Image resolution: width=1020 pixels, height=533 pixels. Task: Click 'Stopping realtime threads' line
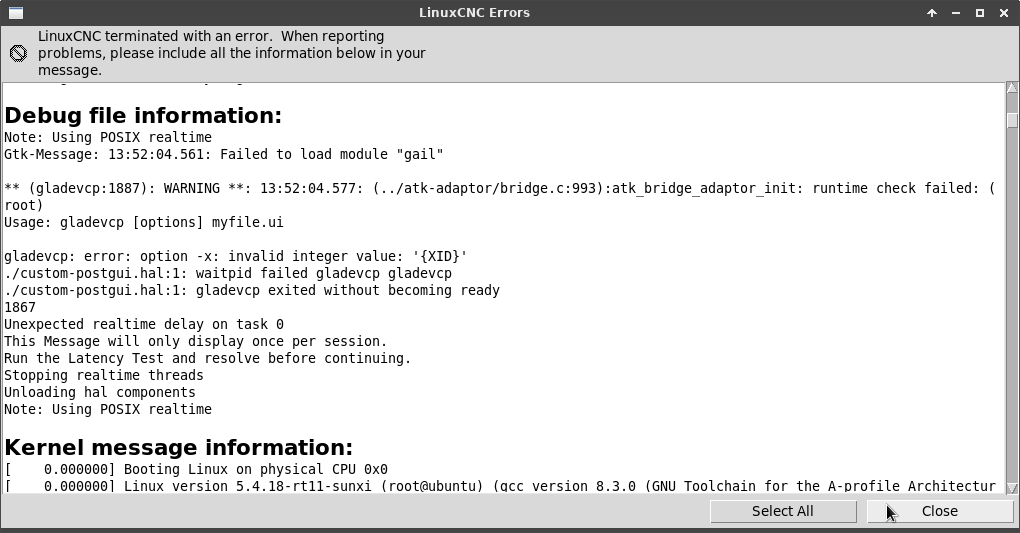click(103, 376)
